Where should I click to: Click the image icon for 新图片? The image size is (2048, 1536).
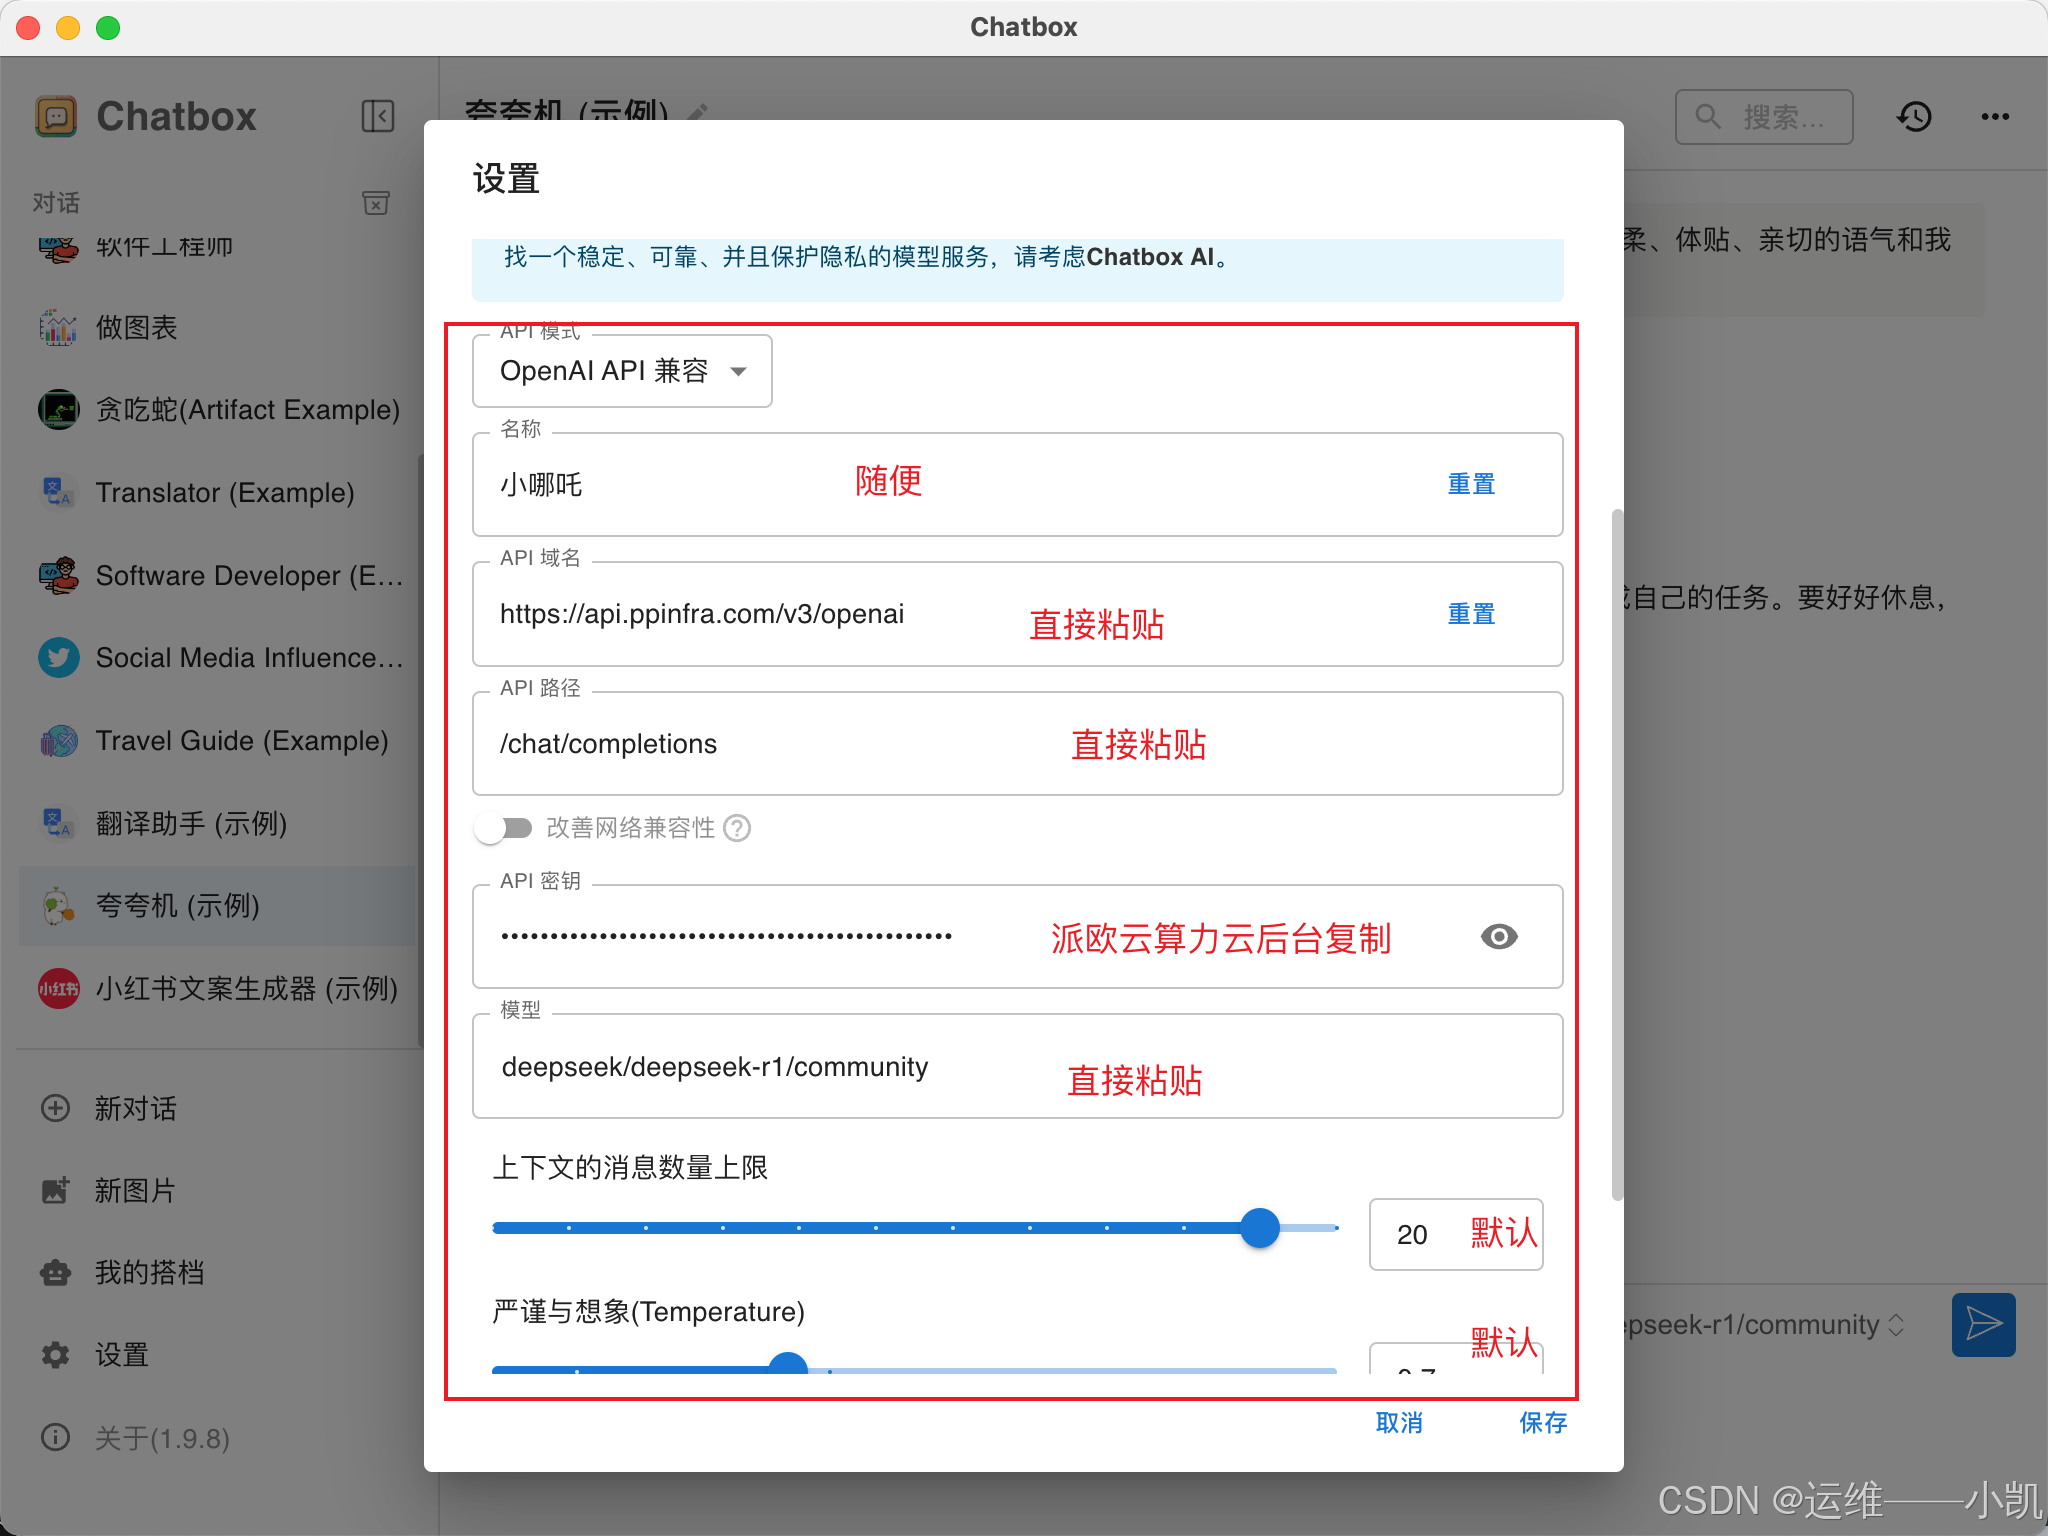(55, 1190)
